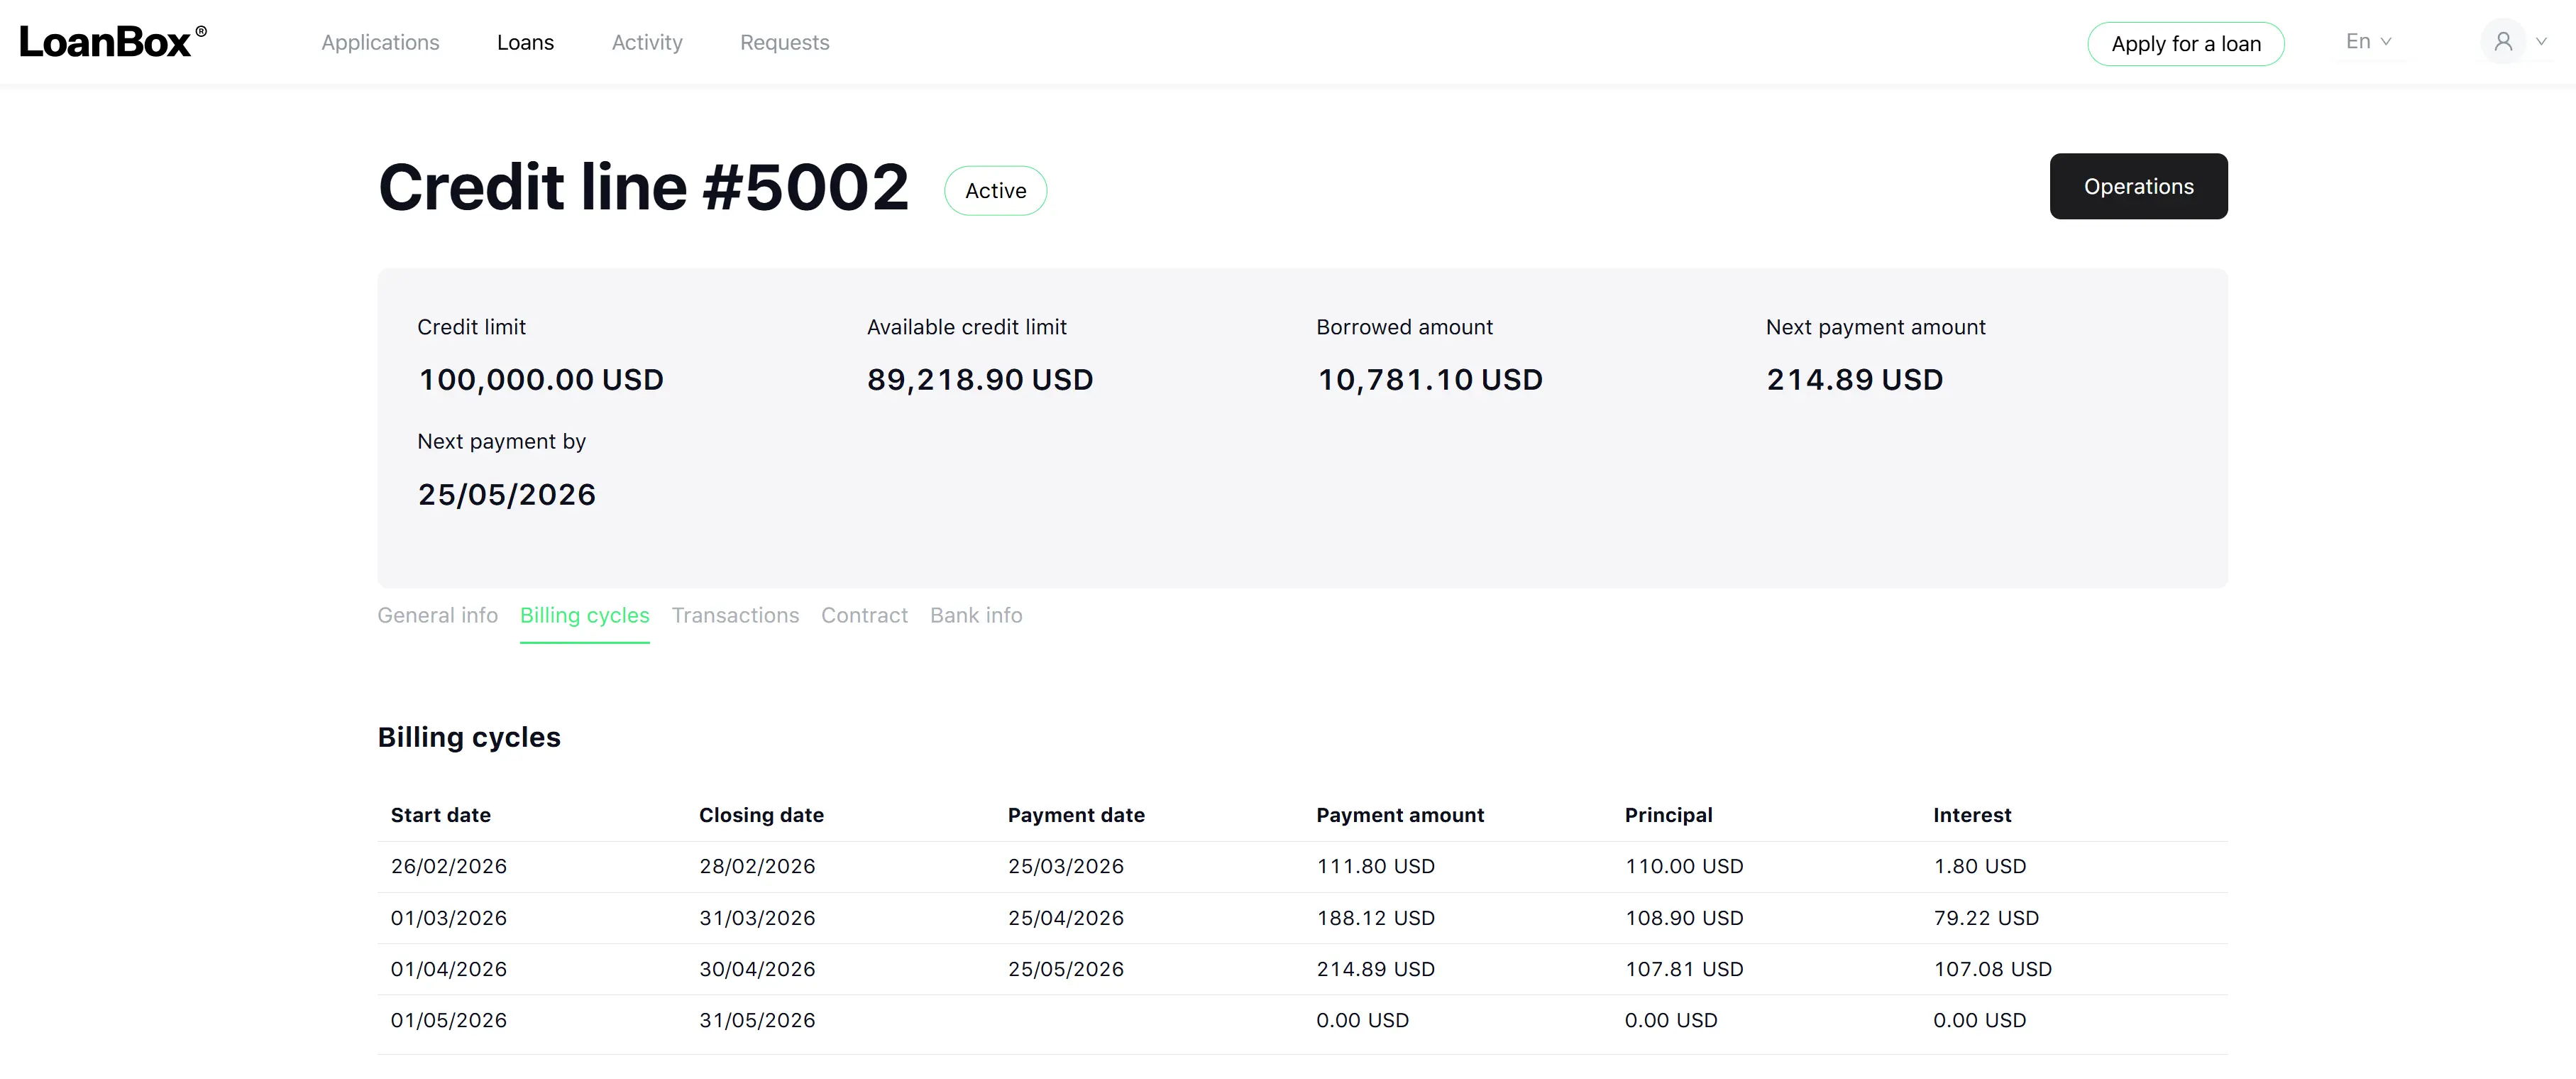Click closing date 30/04/2026 cell
This screenshot has height=1079, width=2576.
coord(757,969)
